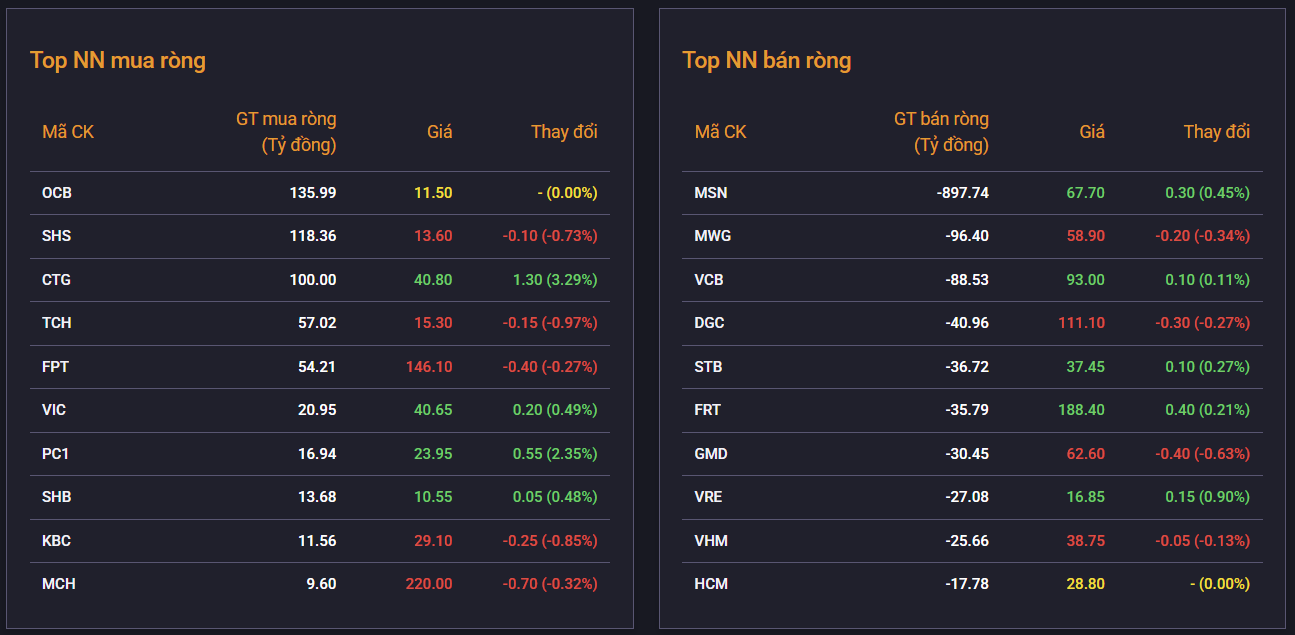Pick the FRT stock code
The width and height of the screenshot is (1295, 635).
click(708, 410)
